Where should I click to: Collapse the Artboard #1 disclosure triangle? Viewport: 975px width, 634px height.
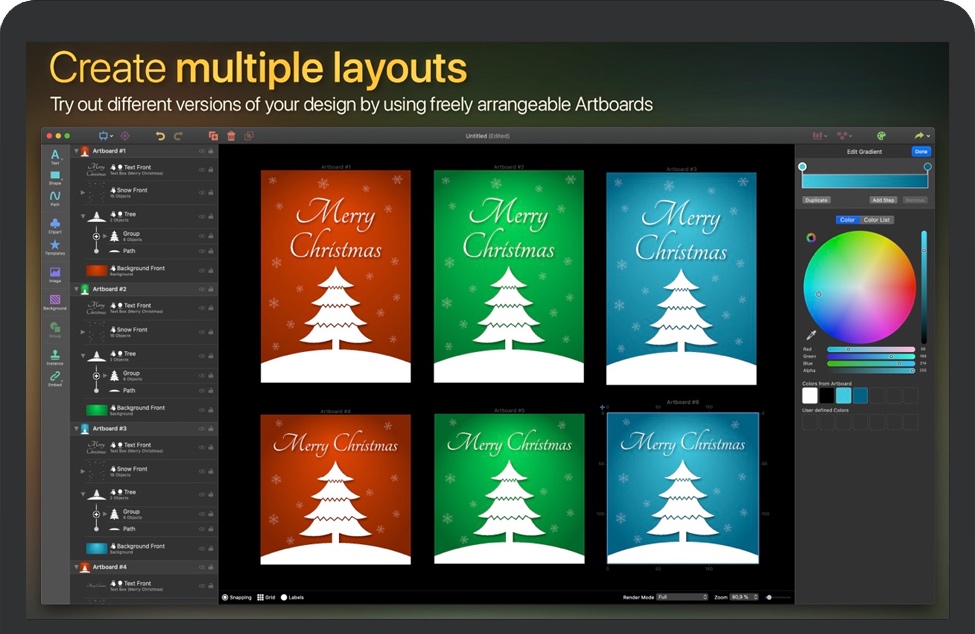point(76,150)
